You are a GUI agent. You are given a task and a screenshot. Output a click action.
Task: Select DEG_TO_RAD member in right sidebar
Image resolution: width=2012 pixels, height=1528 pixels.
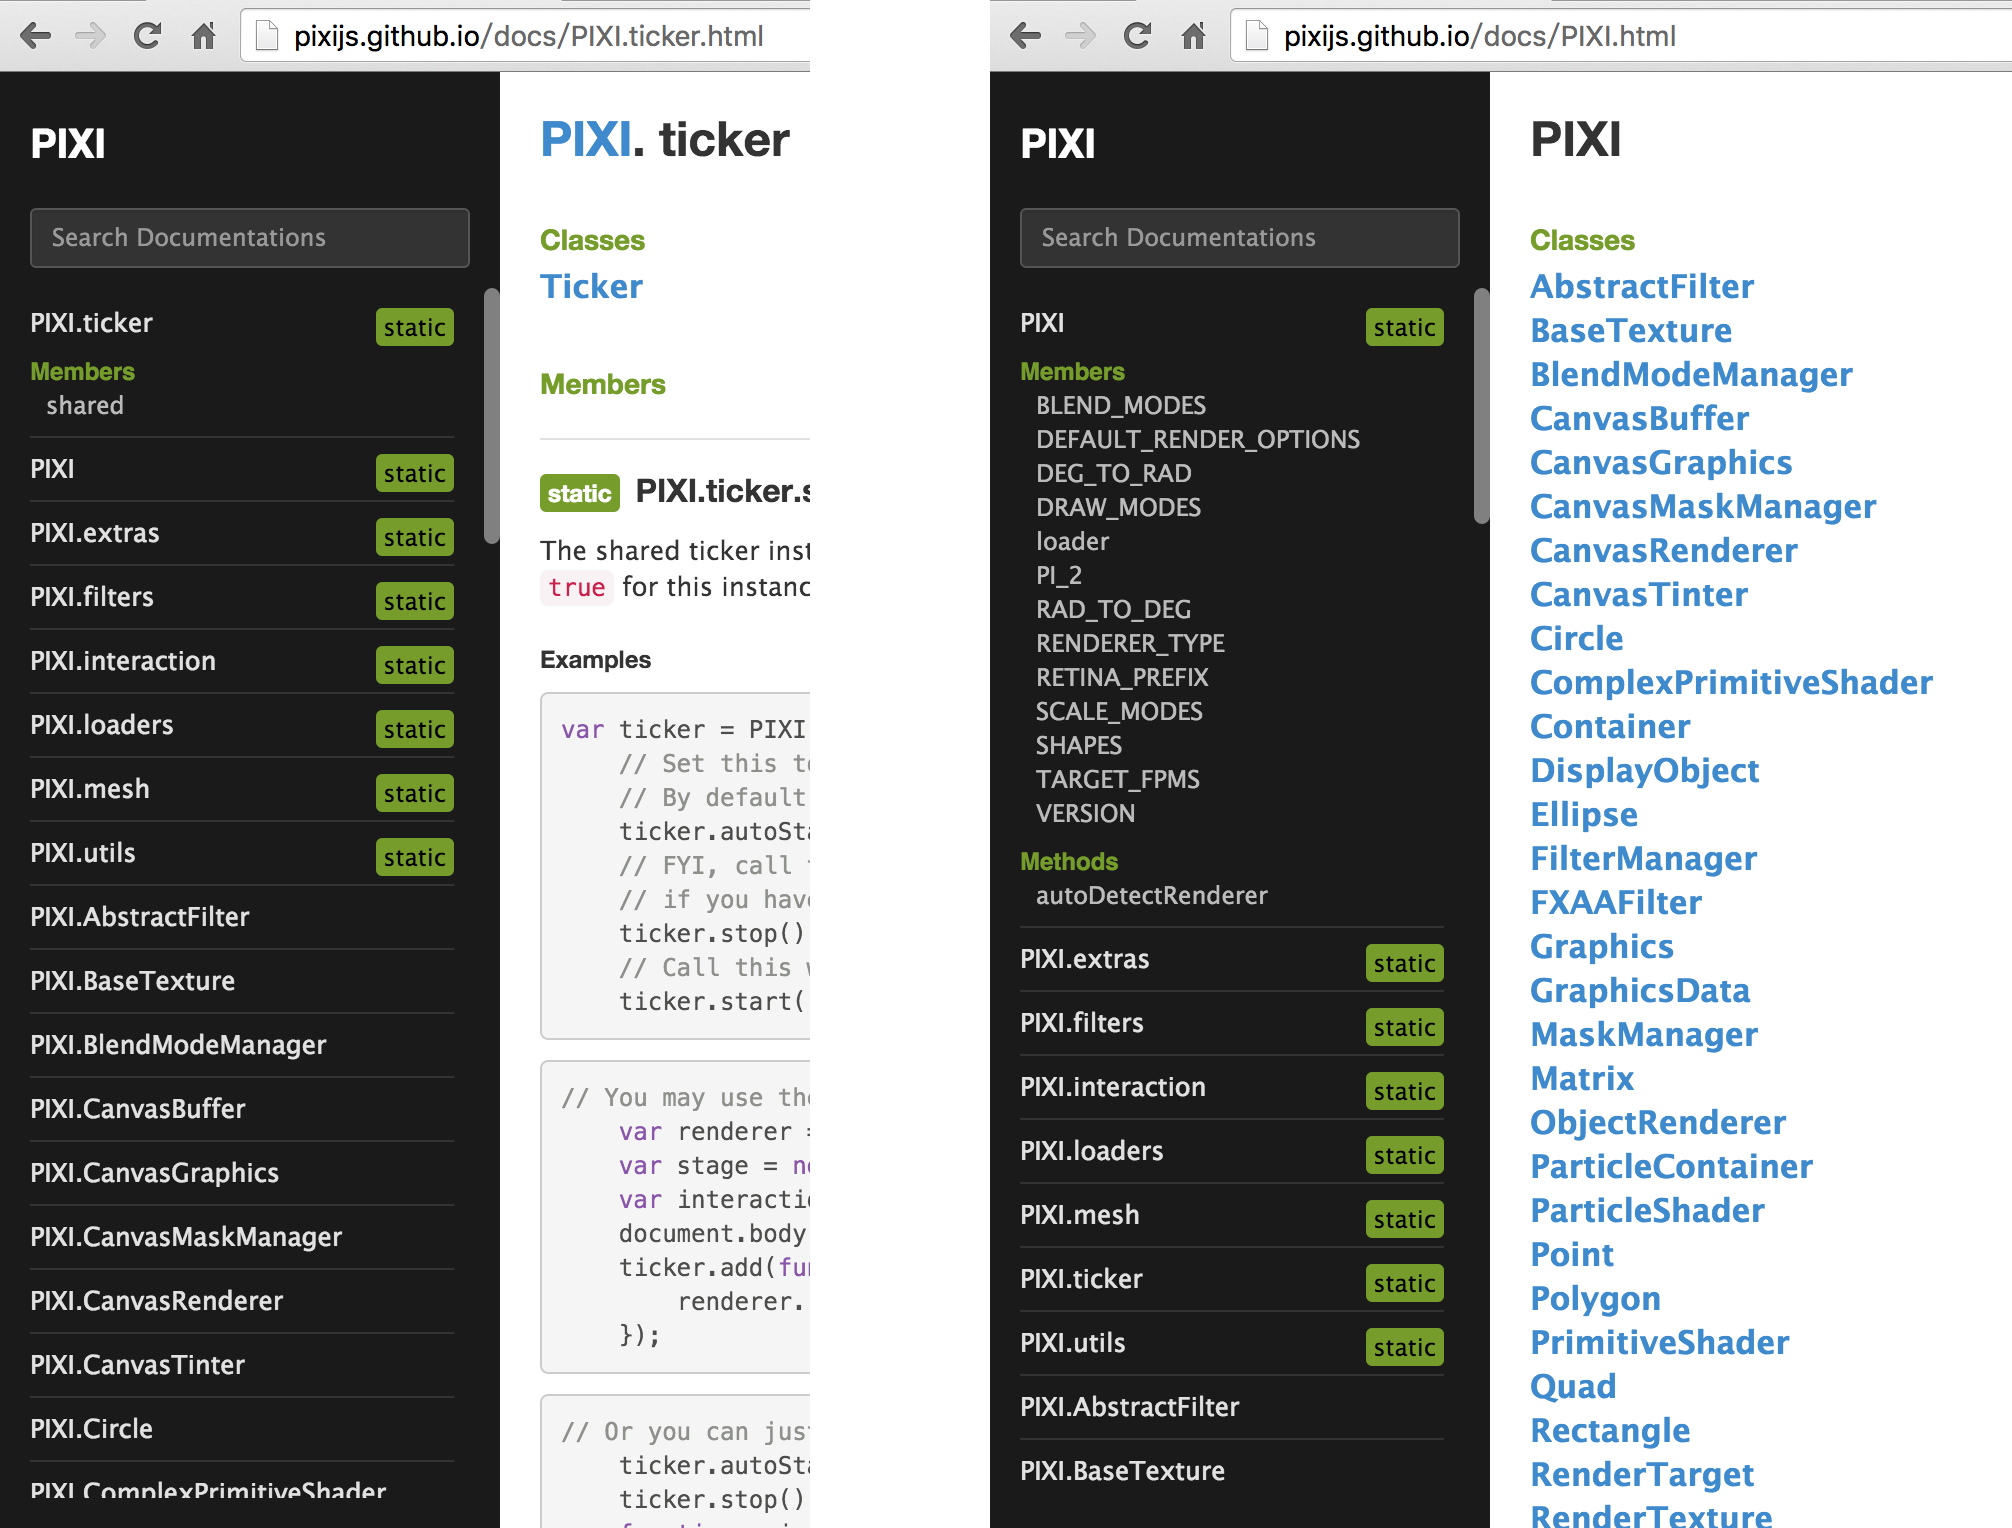click(1114, 474)
